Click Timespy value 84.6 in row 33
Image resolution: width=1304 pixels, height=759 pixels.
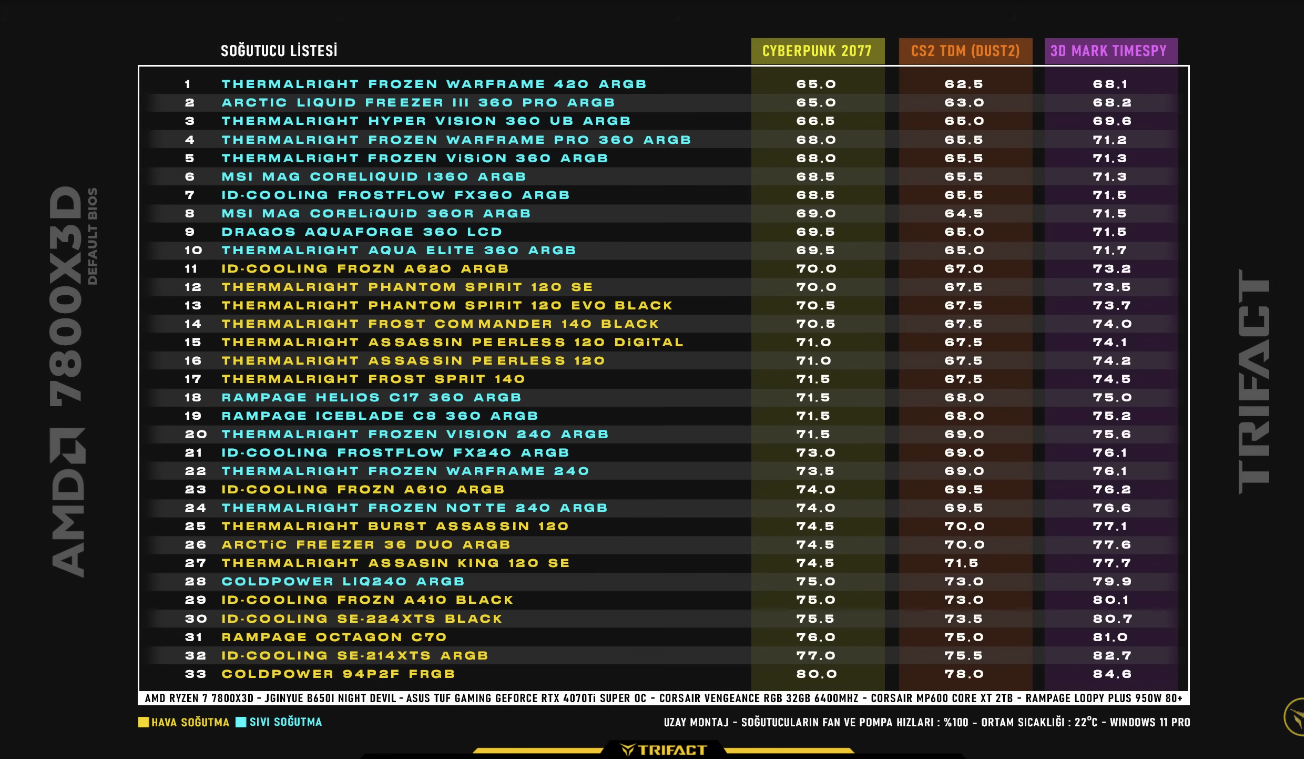pyautogui.click(x=1112, y=674)
